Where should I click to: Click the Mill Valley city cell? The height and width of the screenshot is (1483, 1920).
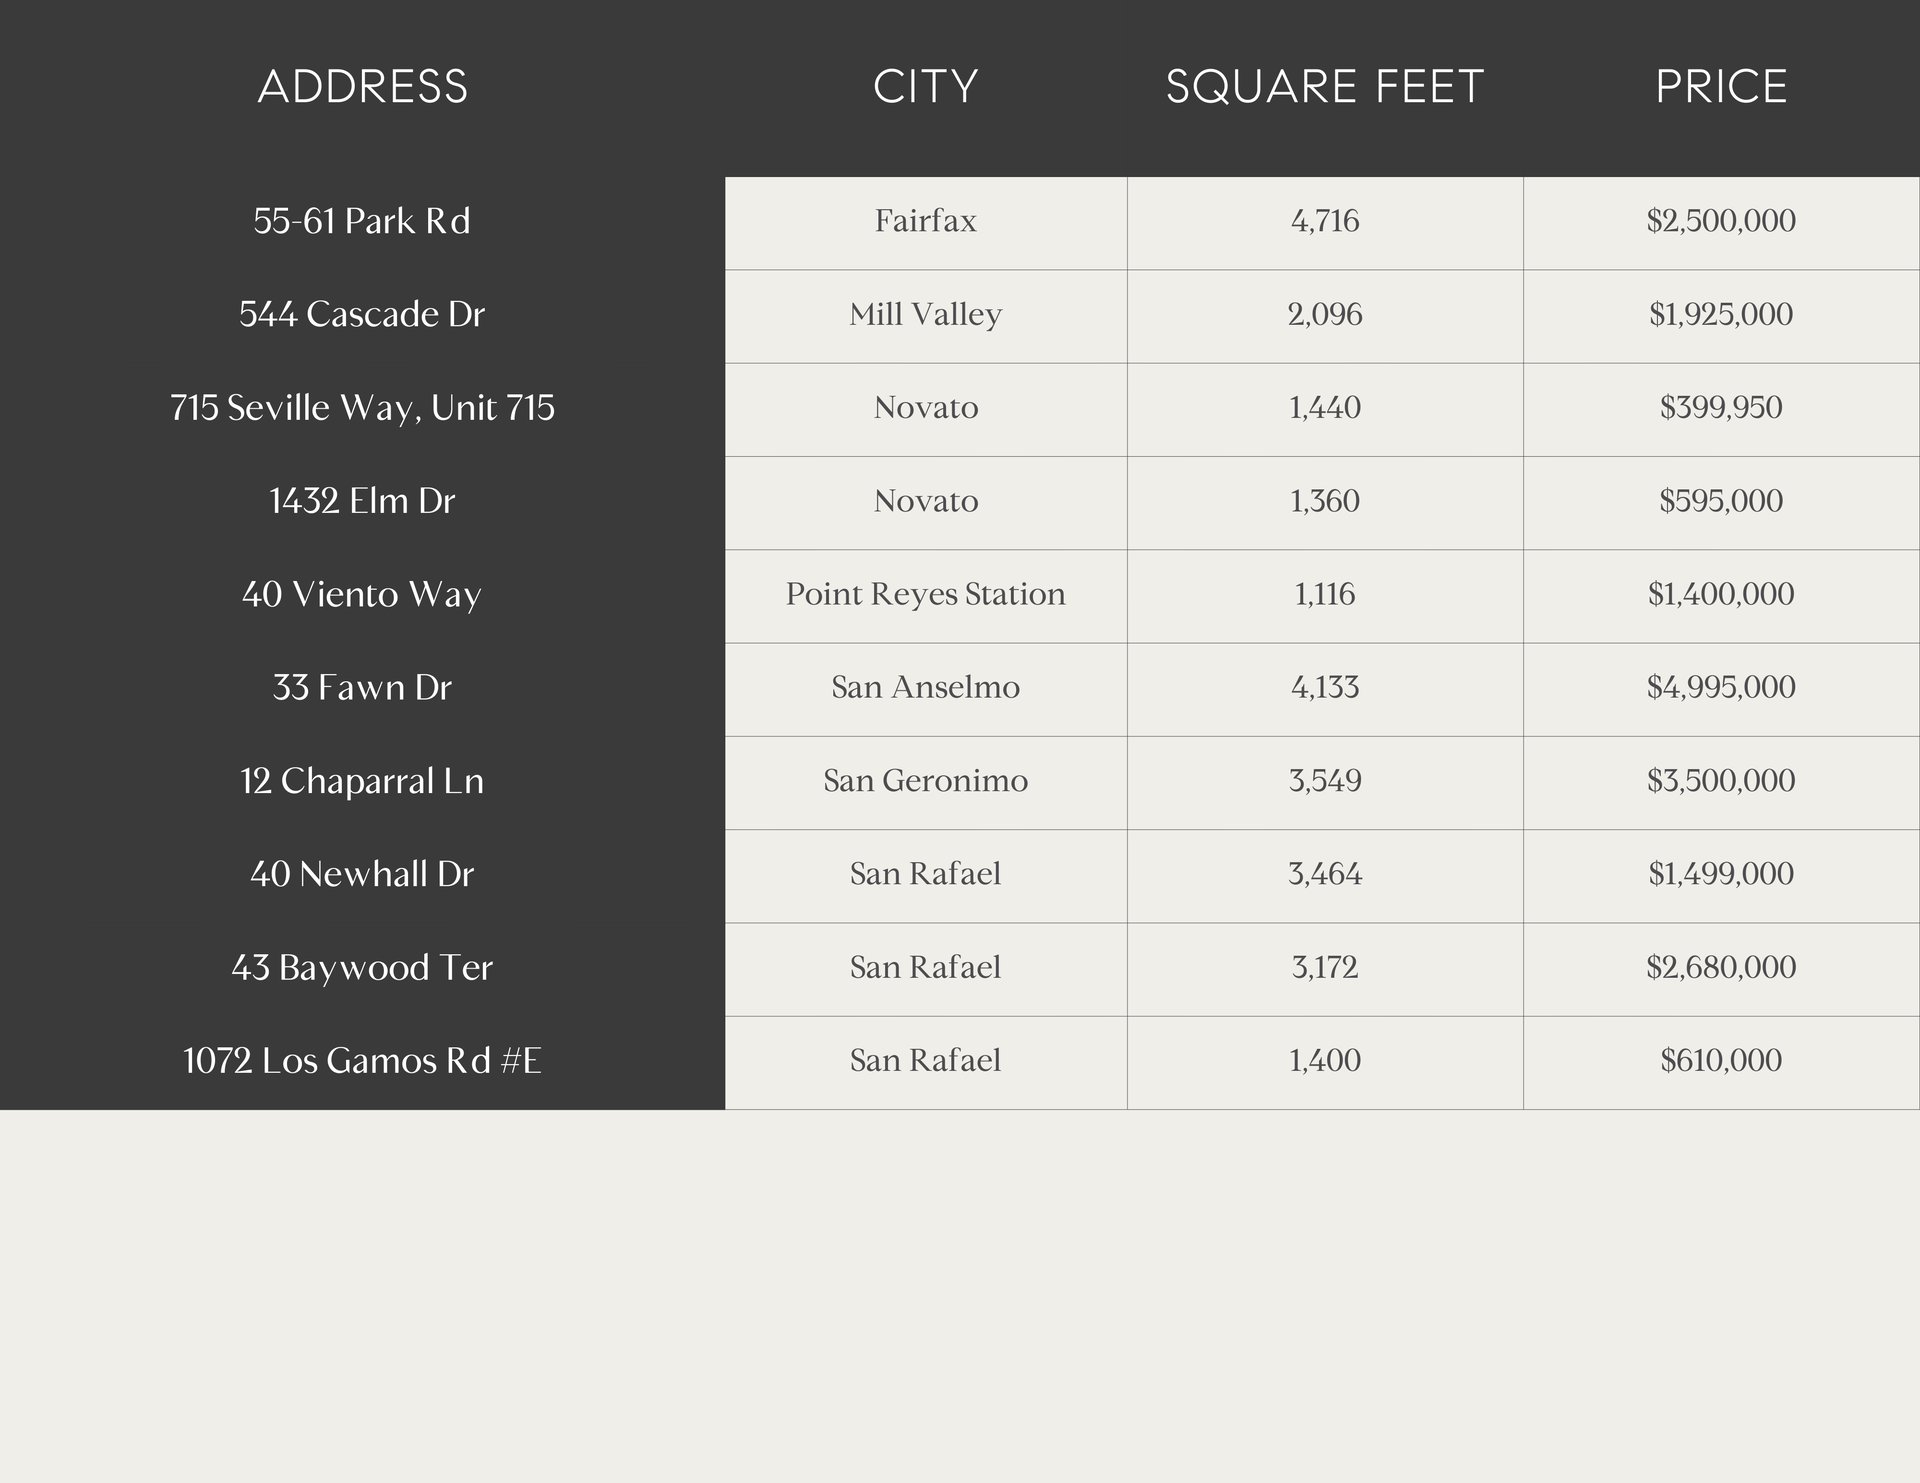click(x=925, y=314)
